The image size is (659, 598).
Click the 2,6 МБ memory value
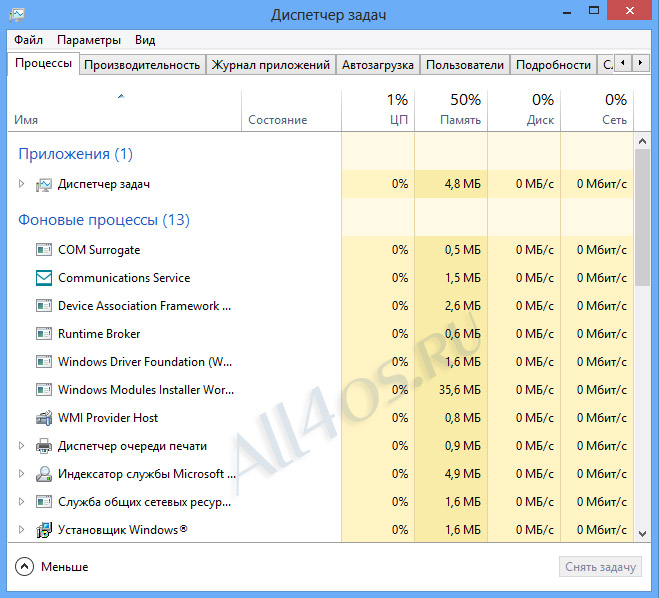pyautogui.click(x=463, y=306)
